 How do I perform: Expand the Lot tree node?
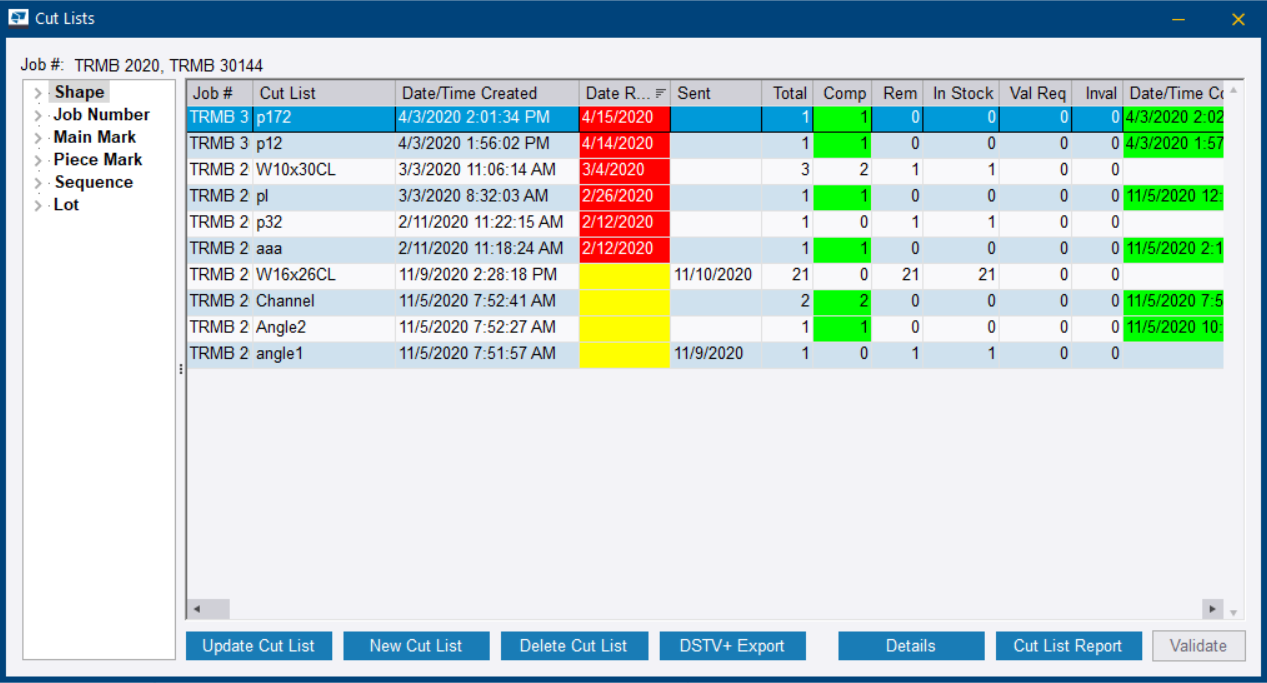[38, 204]
